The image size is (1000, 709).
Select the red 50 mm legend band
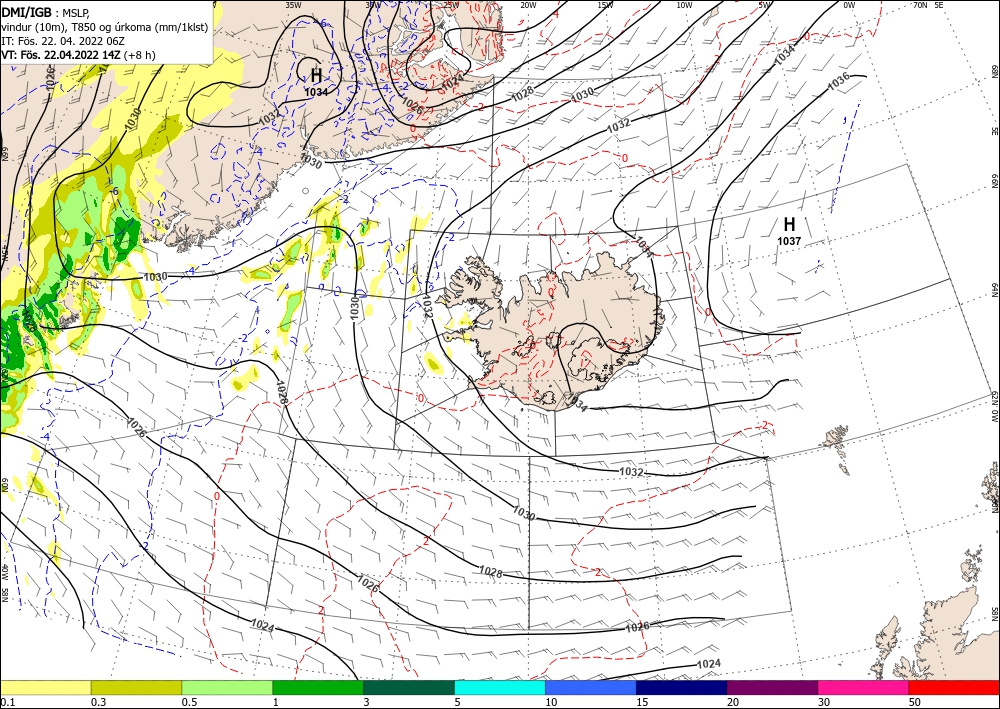click(954, 687)
